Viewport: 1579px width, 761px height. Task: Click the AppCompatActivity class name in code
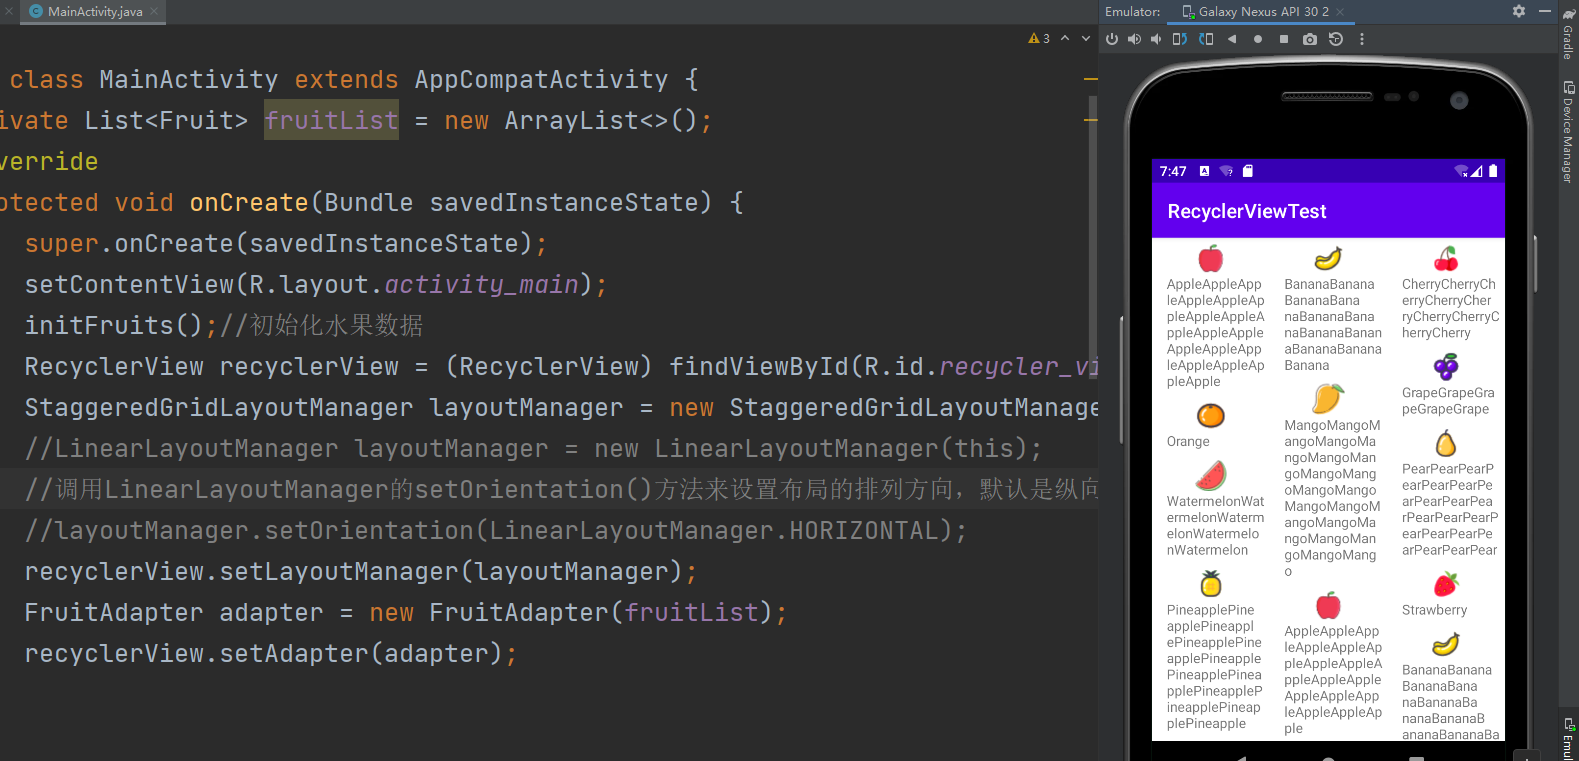(x=541, y=80)
